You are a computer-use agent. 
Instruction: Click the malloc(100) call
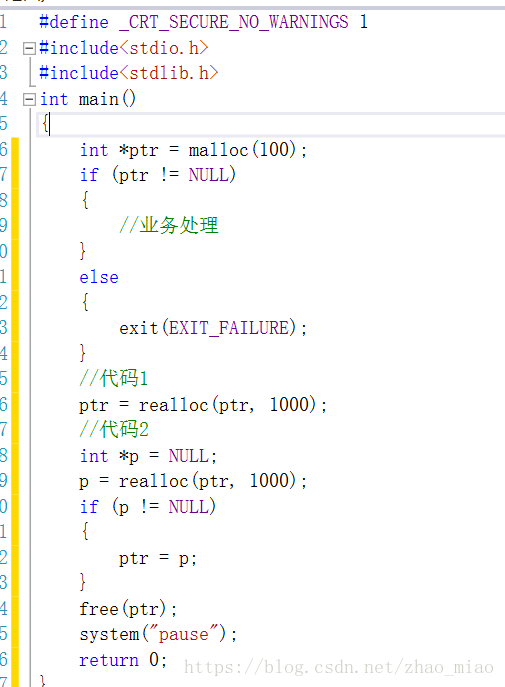(242, 150)
